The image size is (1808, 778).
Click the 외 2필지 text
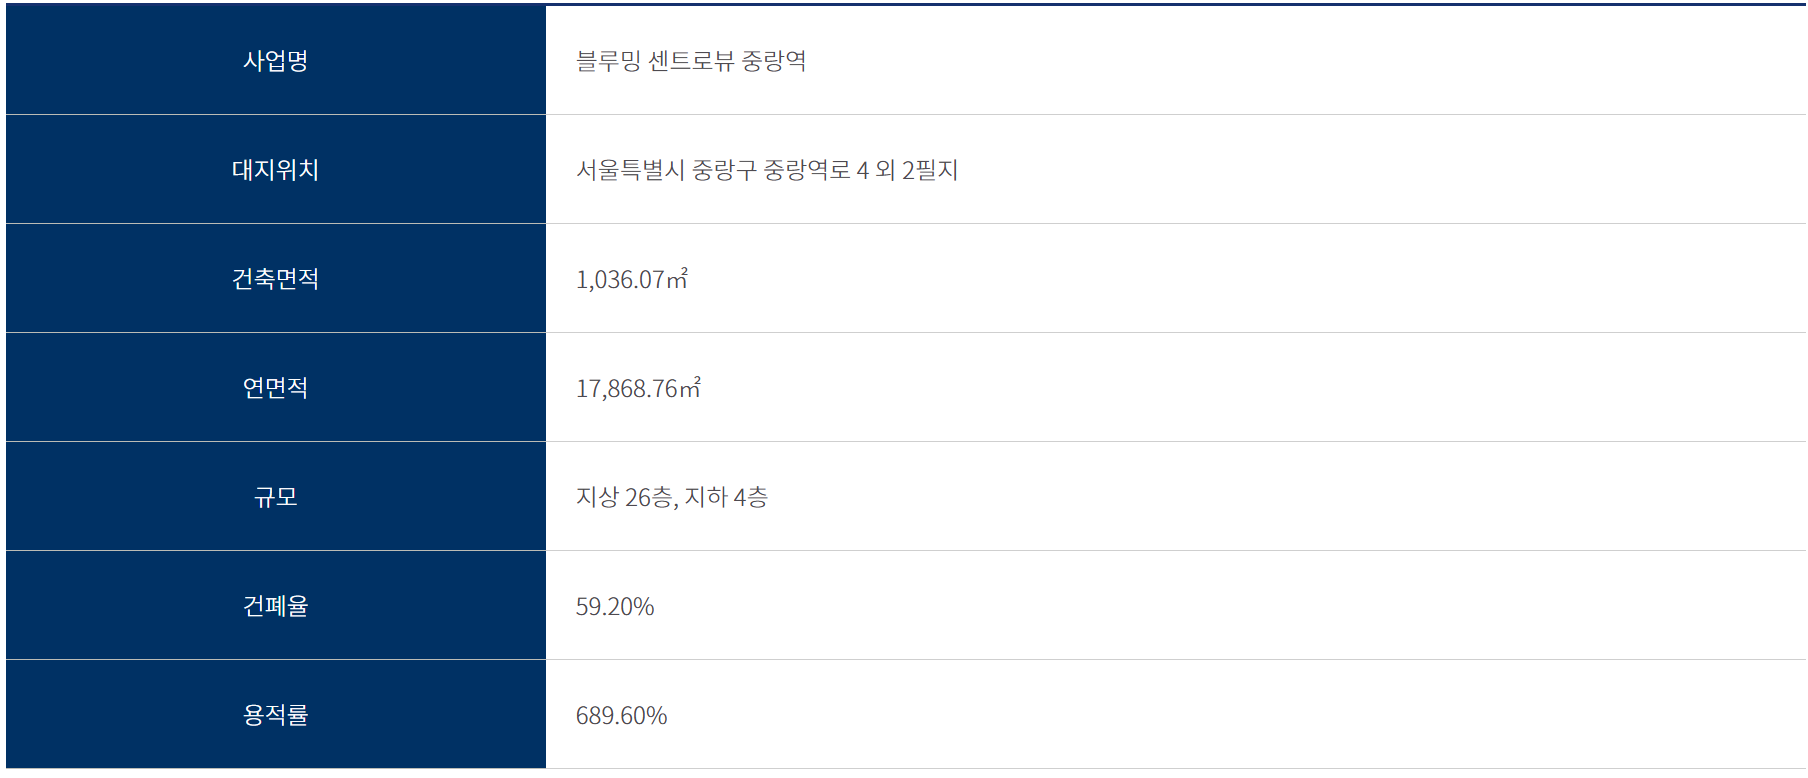[x=917, y=170]
